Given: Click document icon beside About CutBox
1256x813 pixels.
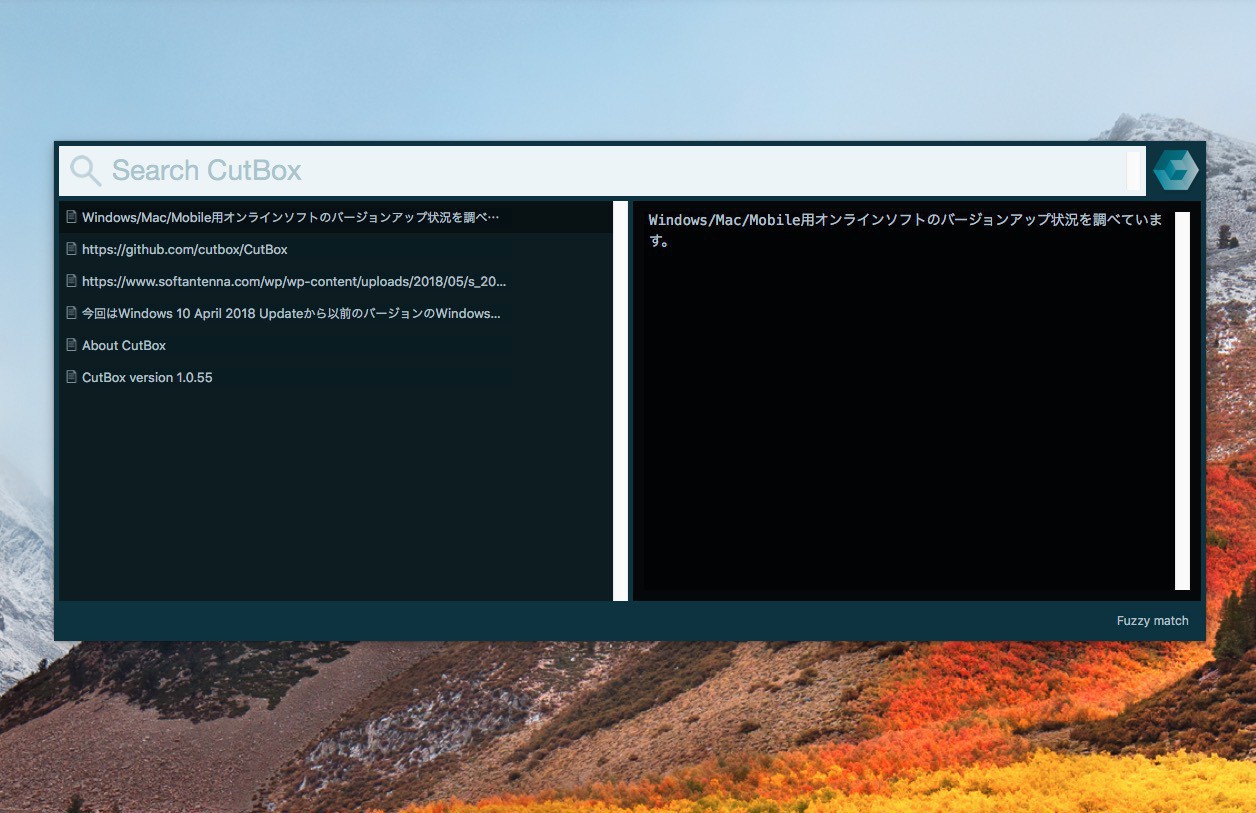Looking at the screenshot, I should (71, 344).
